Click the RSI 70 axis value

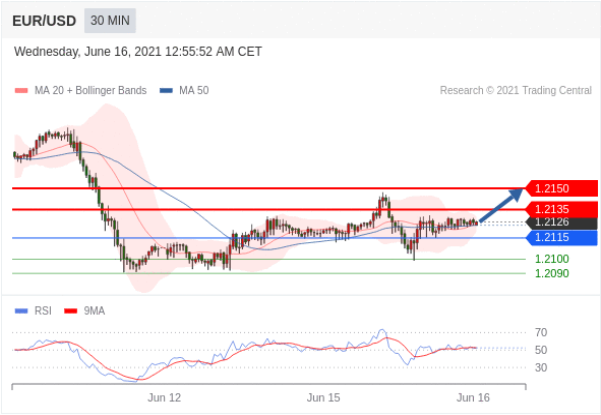pyautogui.click(x=541, y=333)
